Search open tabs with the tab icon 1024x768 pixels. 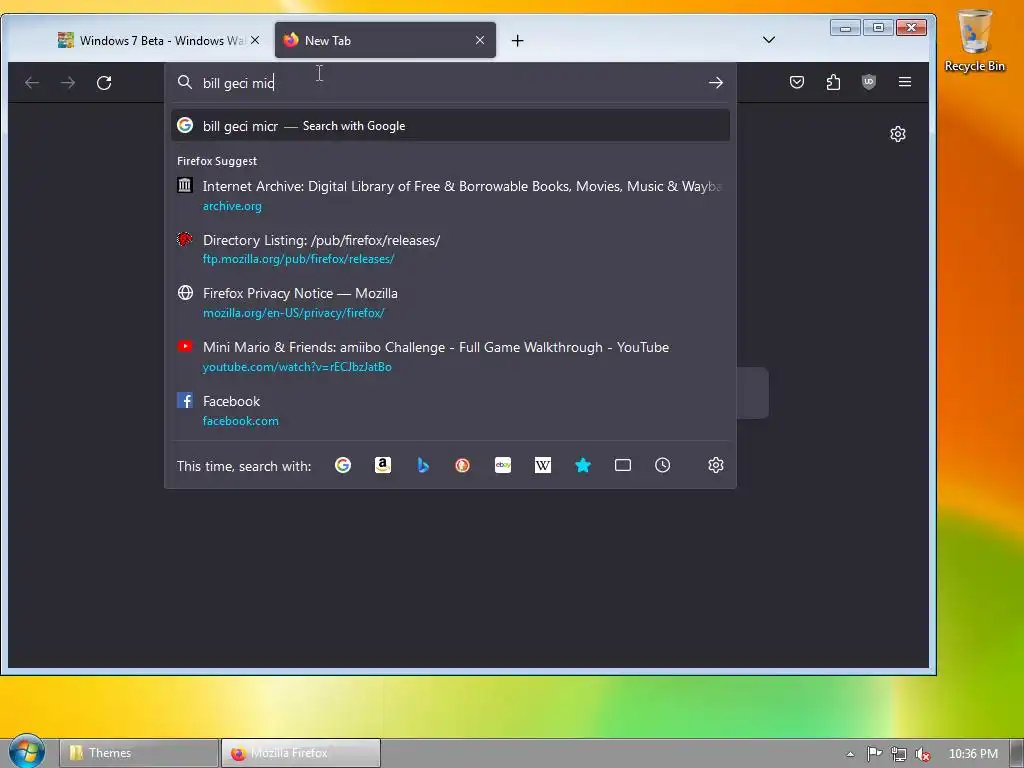(623, 465)
